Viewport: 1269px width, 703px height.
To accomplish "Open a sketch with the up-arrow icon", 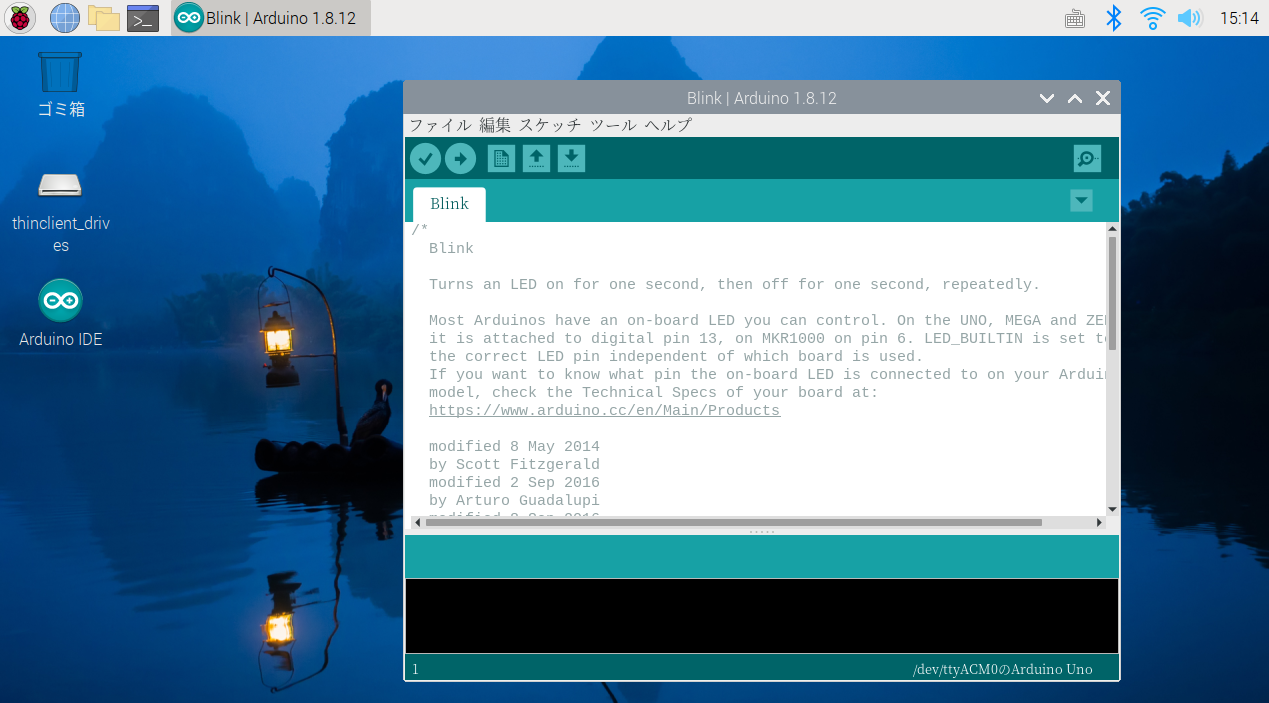I will click(537, 158).
